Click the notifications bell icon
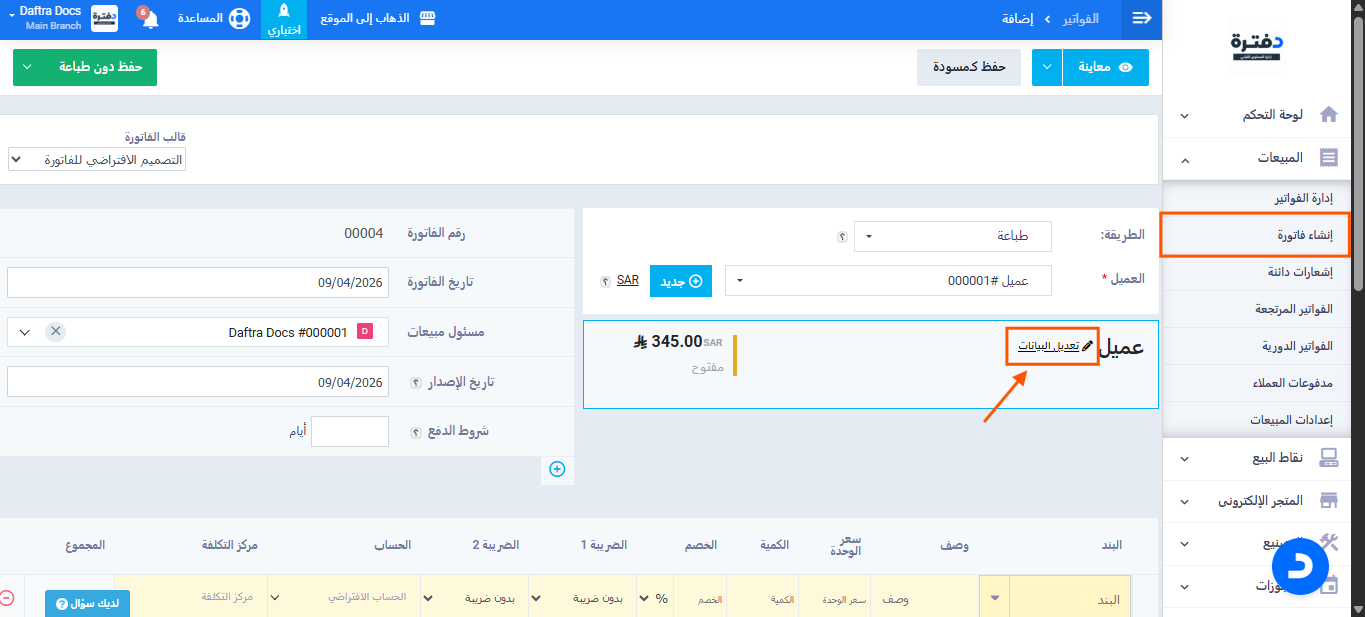Screen dimensions: 1365x617 click(150, 19)
